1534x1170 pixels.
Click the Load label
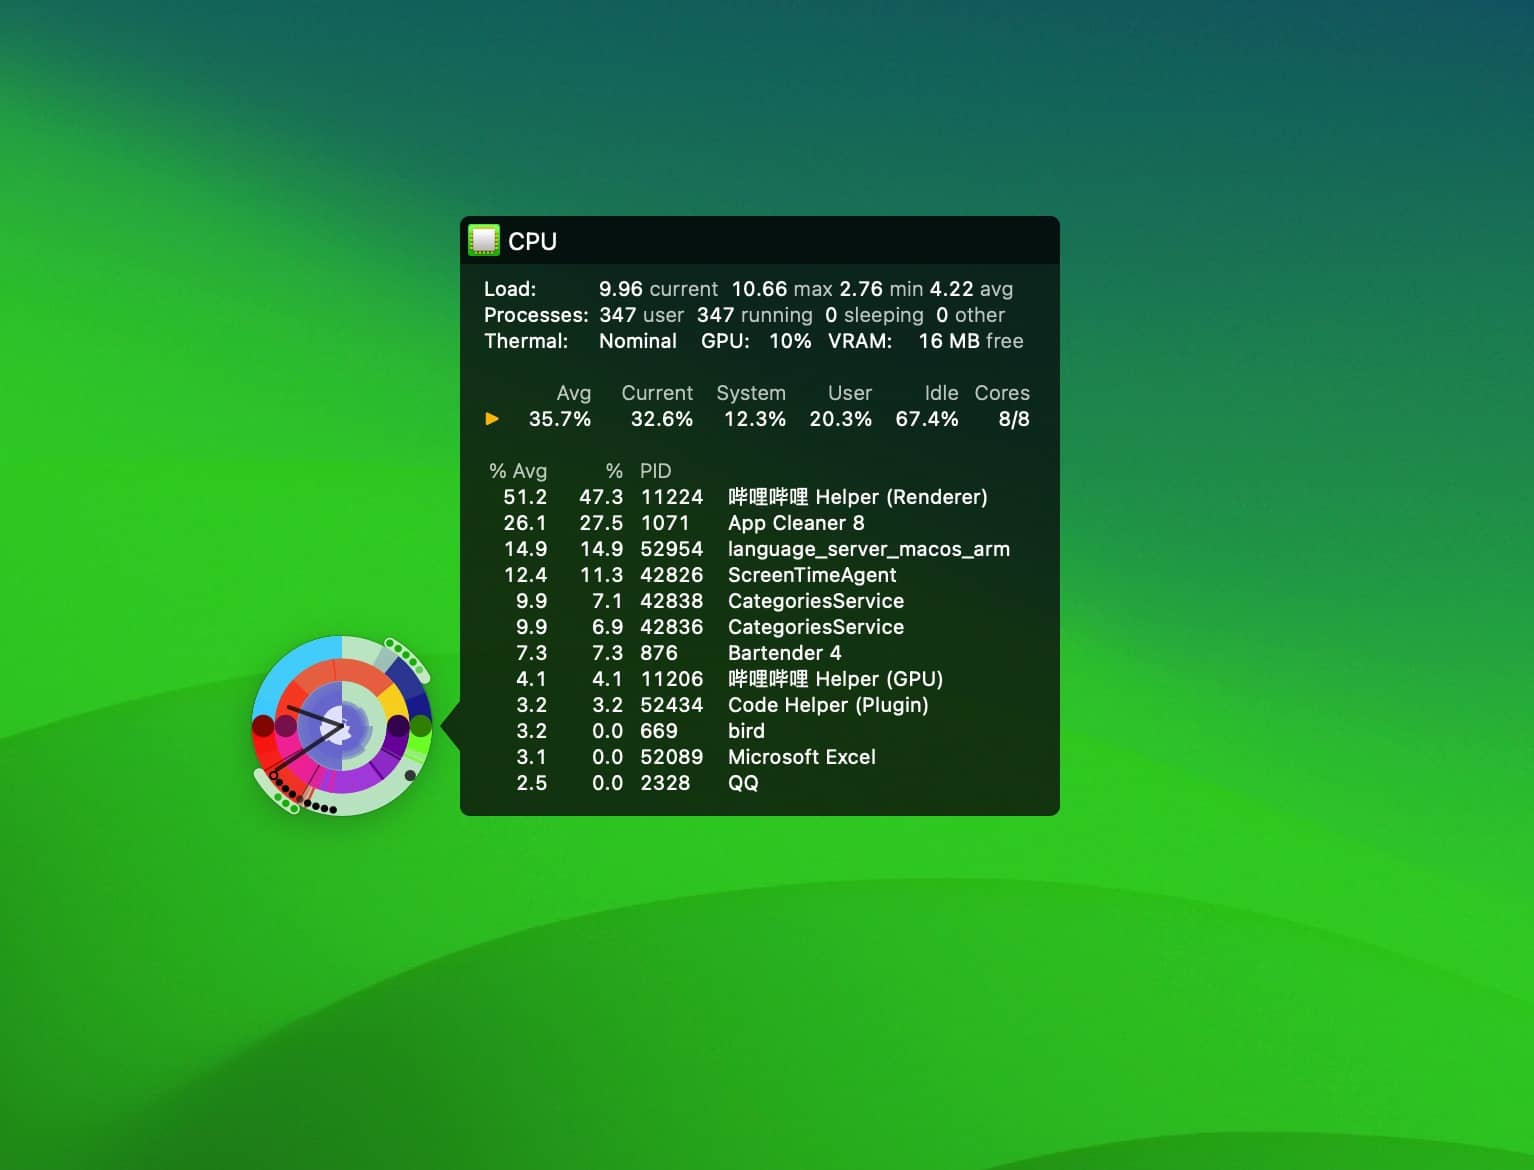[x=510, y=289]
